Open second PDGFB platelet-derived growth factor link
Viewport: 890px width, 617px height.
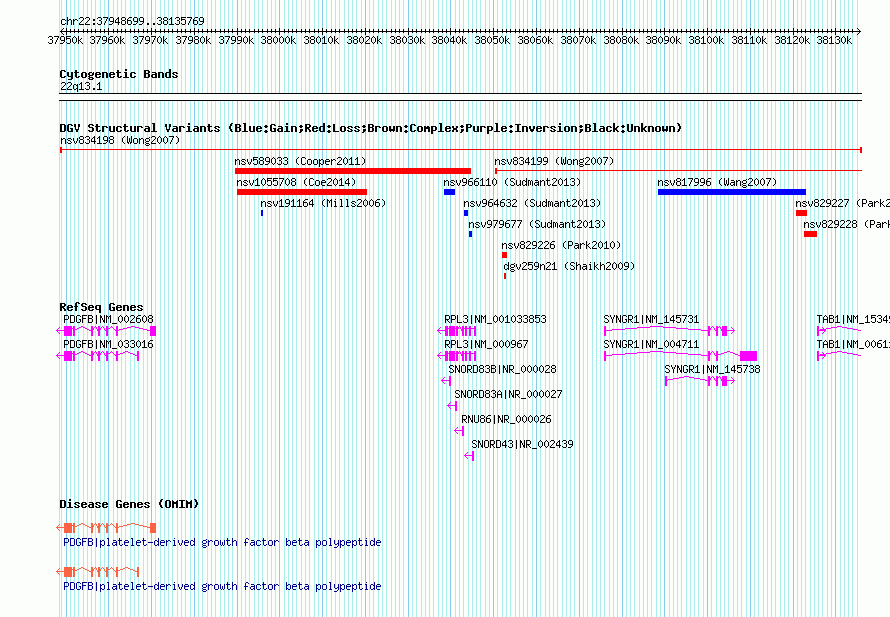(222, 586)
